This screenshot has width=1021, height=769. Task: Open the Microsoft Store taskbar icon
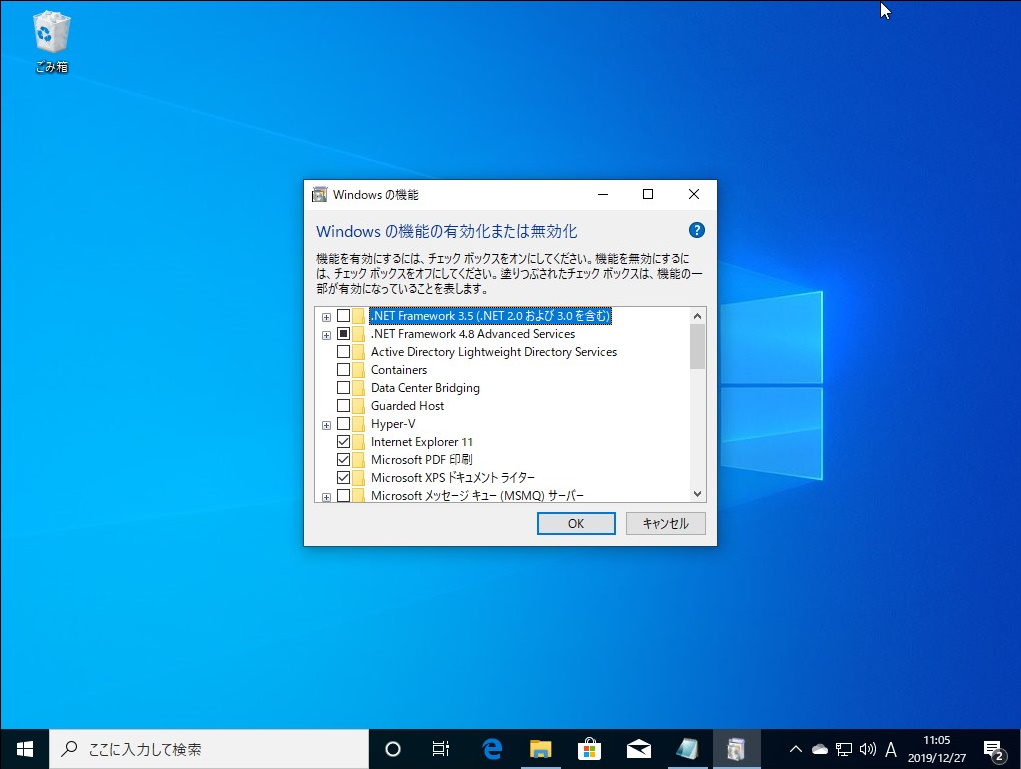tap(589, 748)
